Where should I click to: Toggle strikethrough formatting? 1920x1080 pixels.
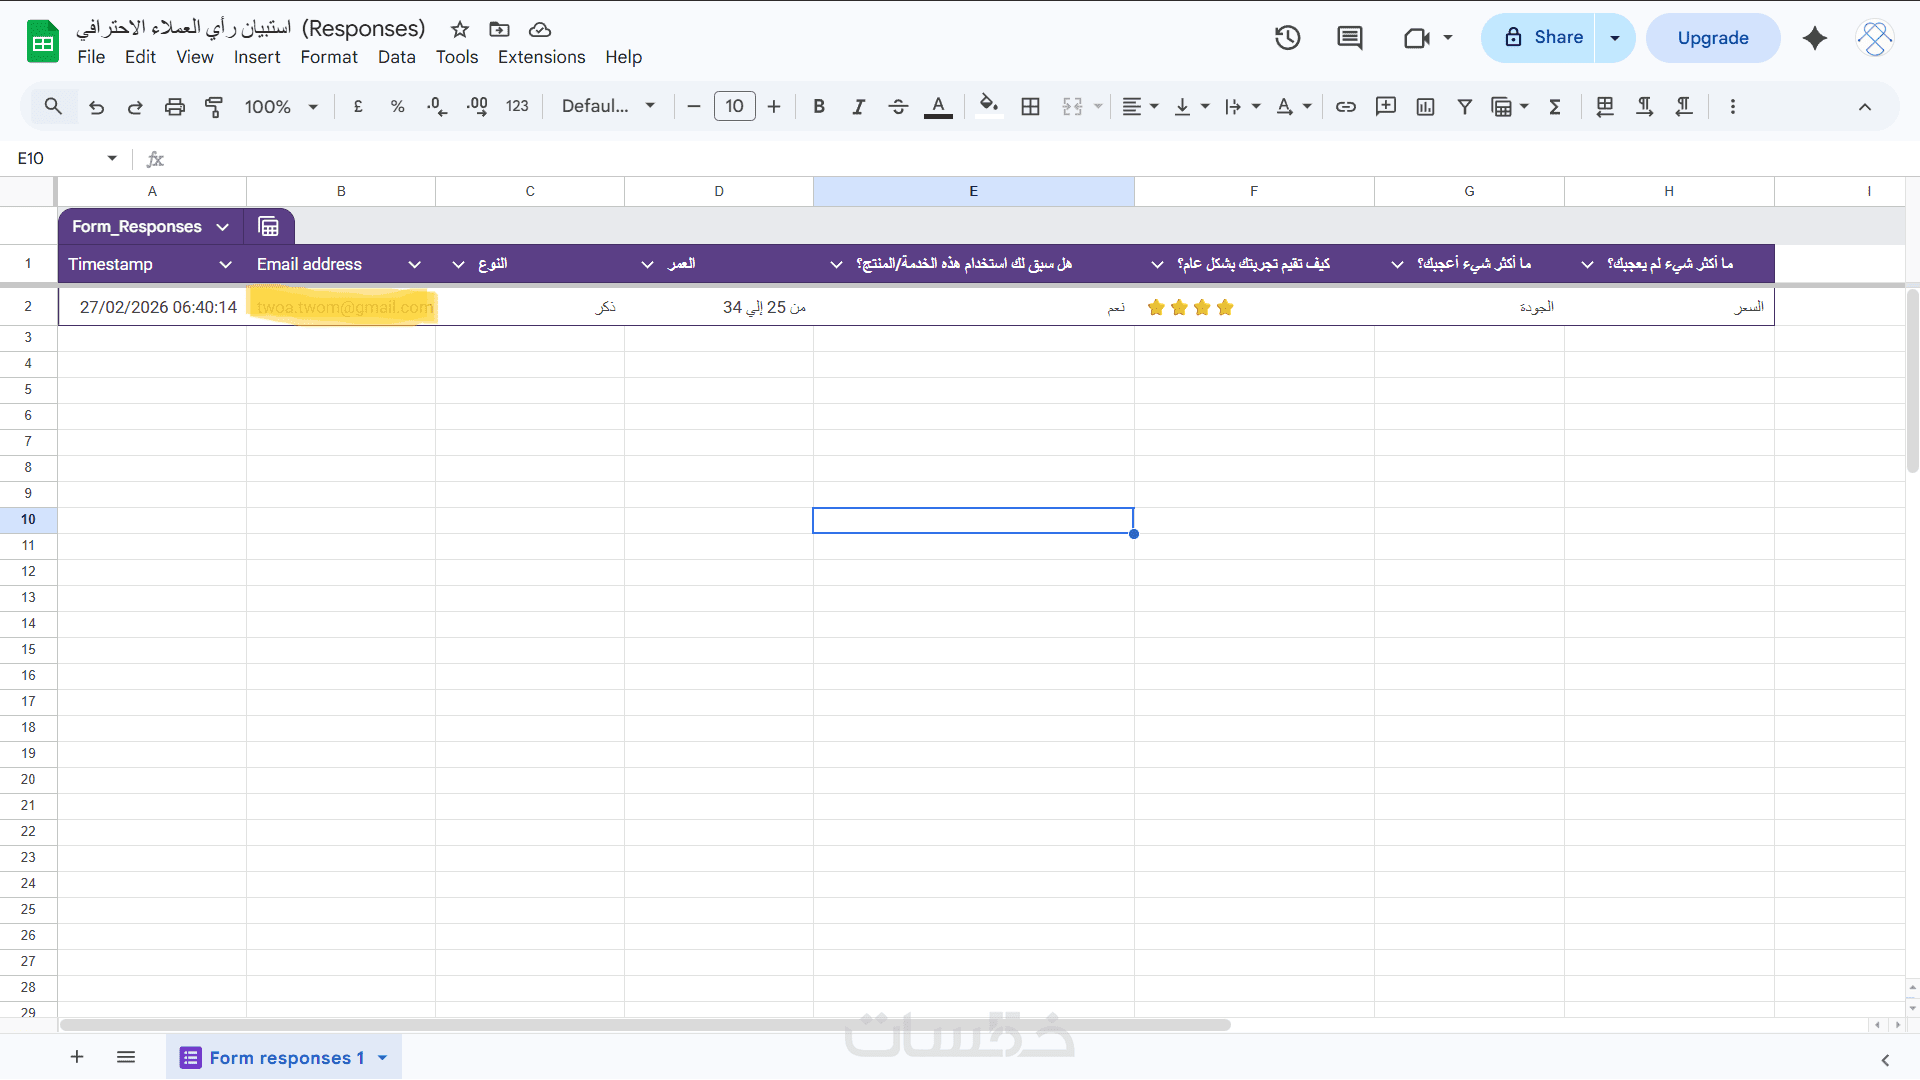coord(898,107)
